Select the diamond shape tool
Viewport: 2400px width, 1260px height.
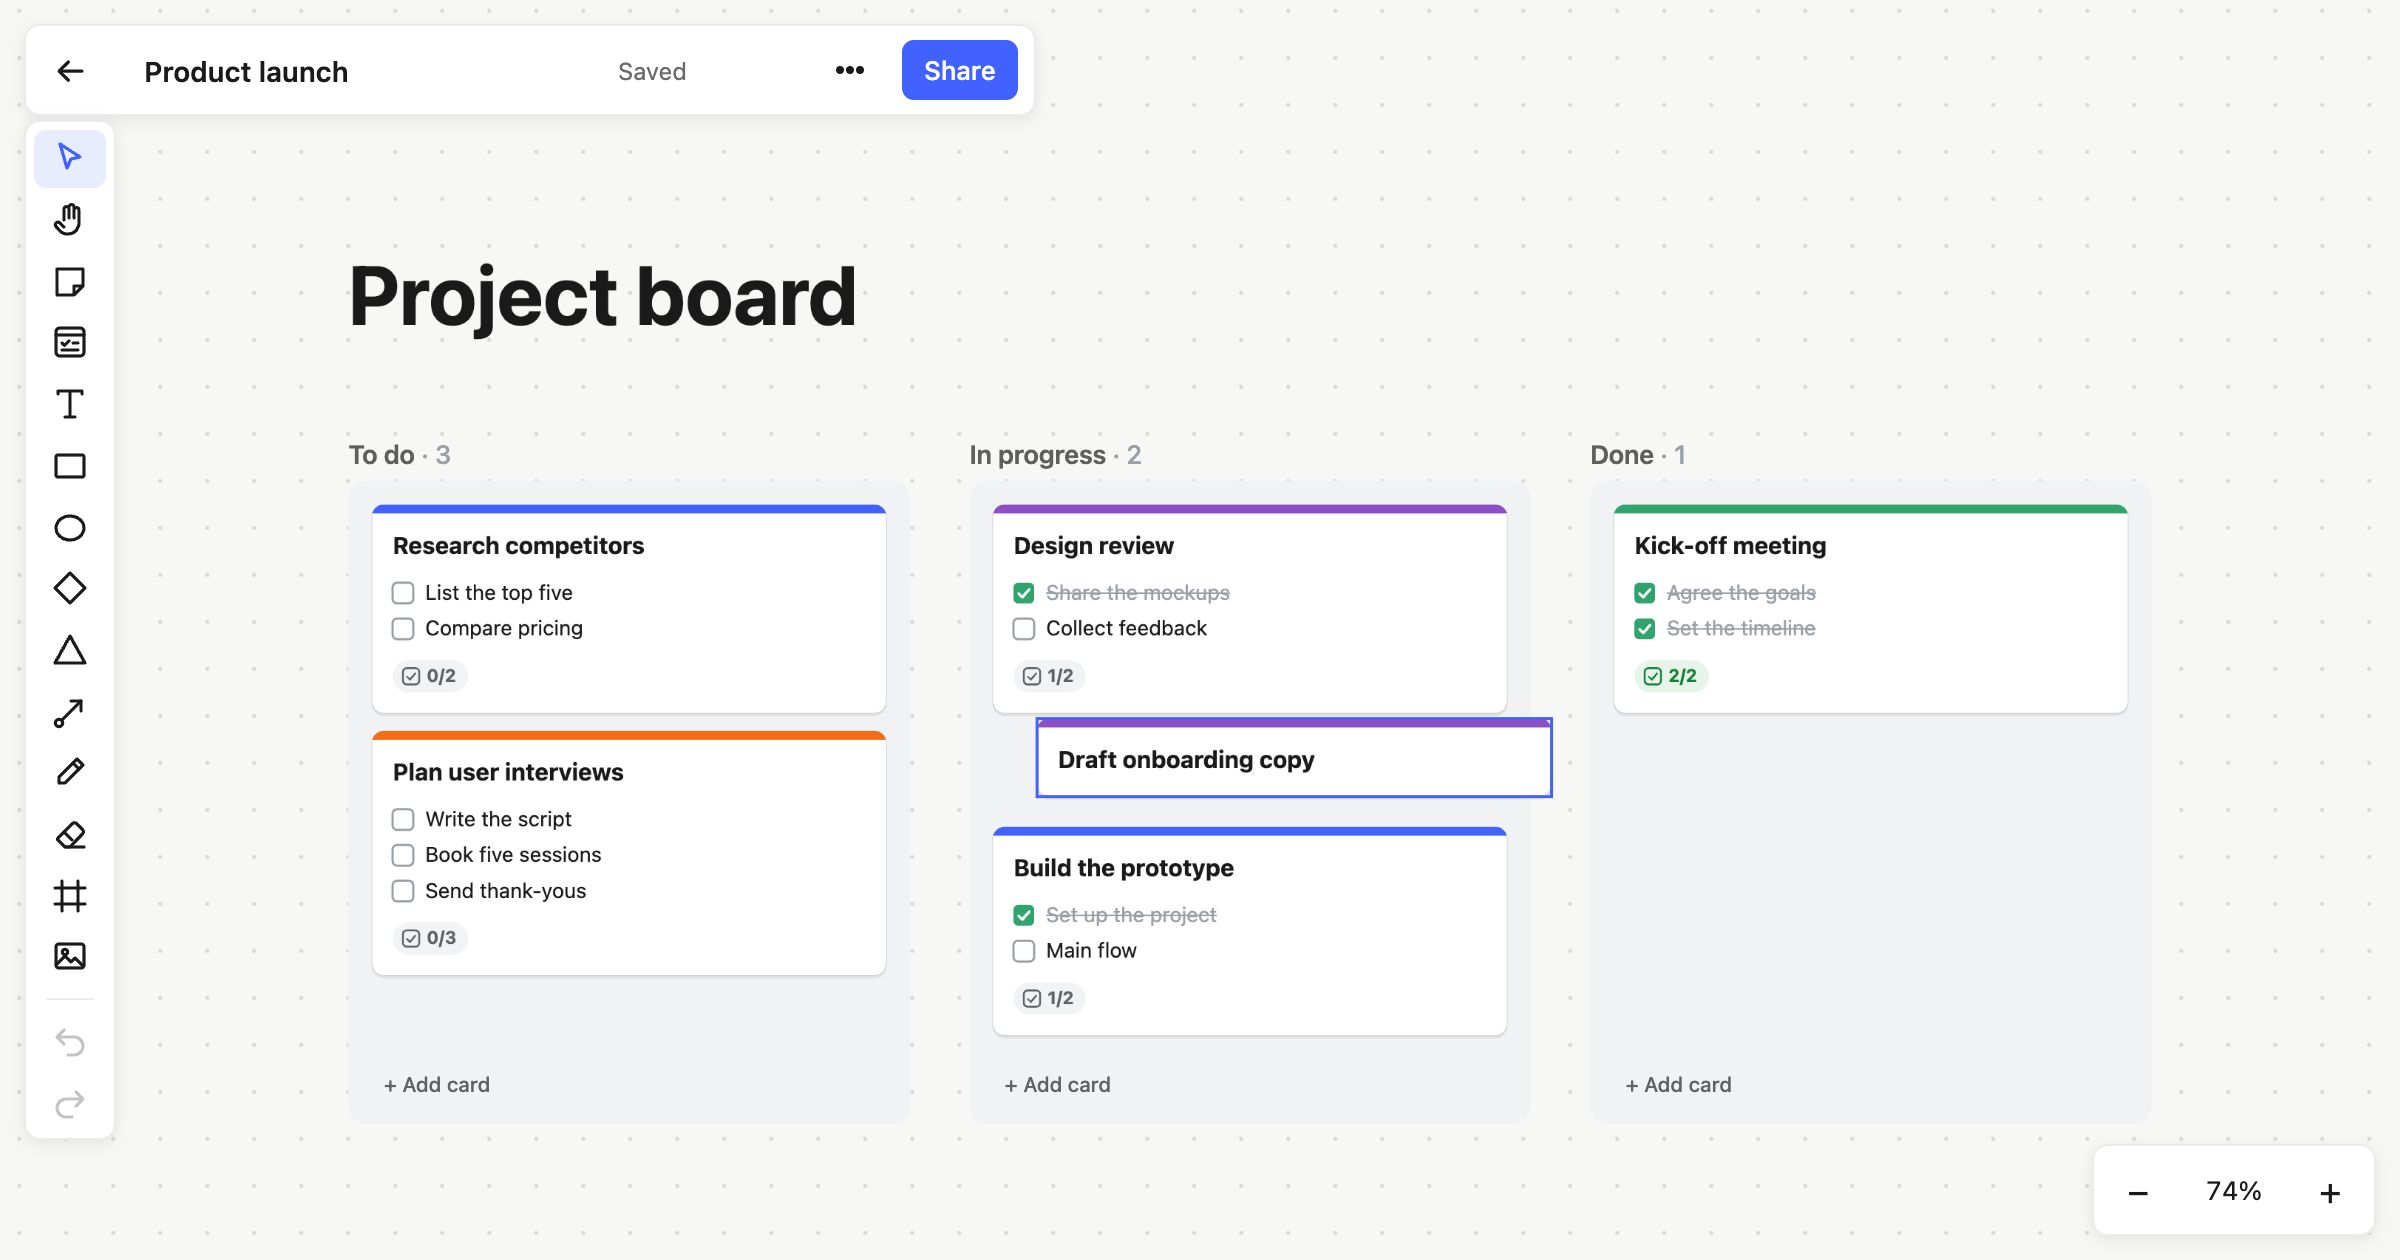coord(70,589)
